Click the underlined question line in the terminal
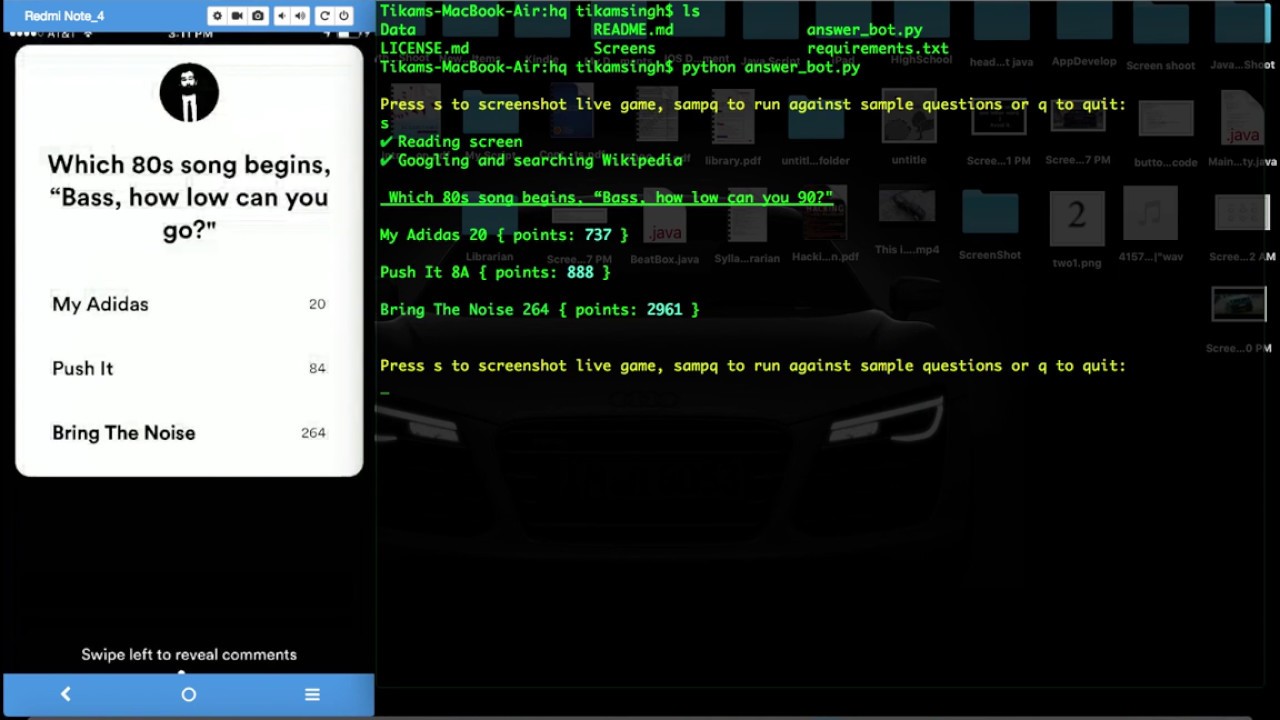Viewport: 1280px width, 720px height. 606,198
